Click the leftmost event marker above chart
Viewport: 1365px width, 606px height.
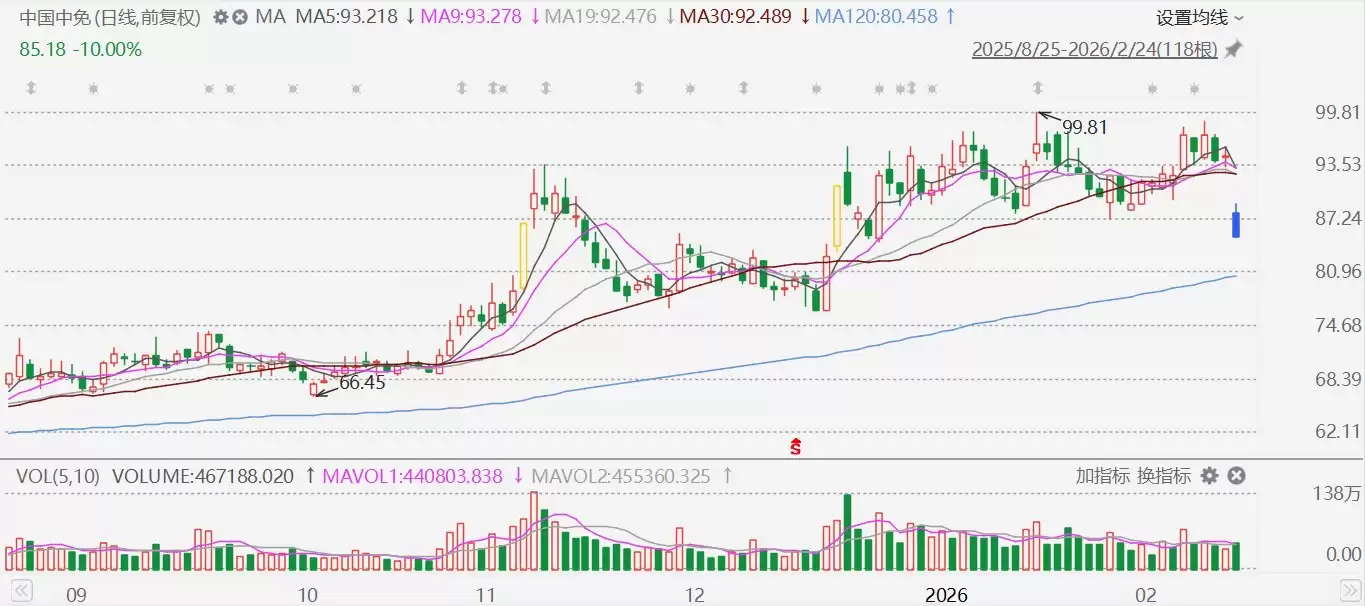click(x=31, y=89)
